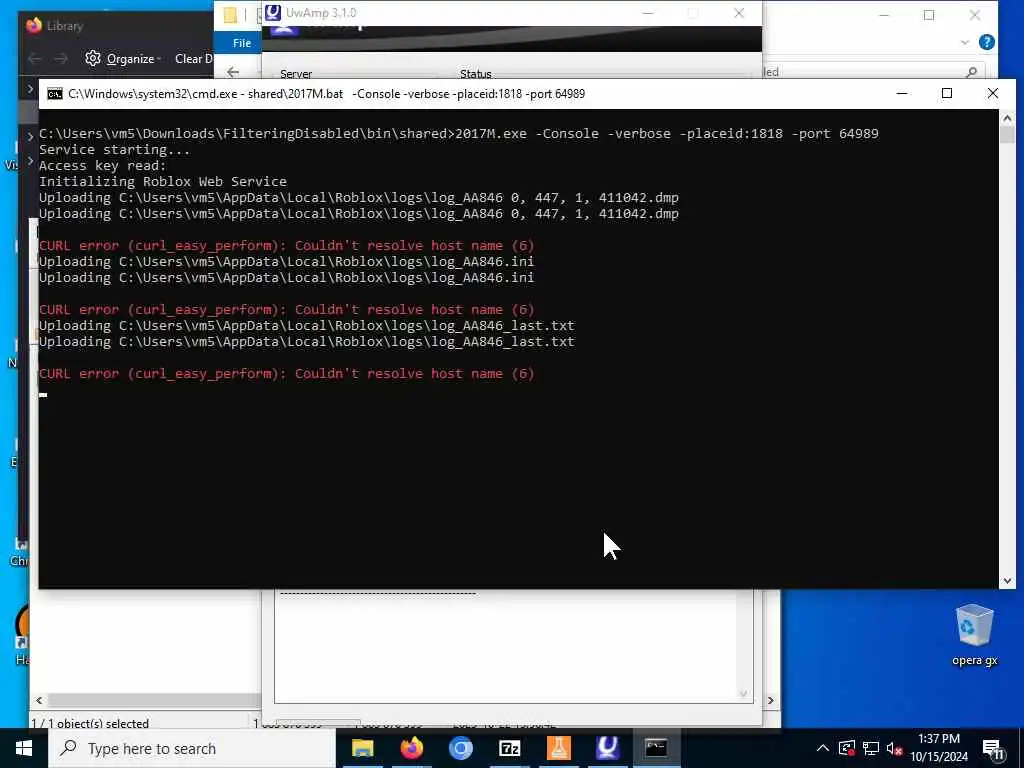Maximize the cmd console window

tap(947, 93)
